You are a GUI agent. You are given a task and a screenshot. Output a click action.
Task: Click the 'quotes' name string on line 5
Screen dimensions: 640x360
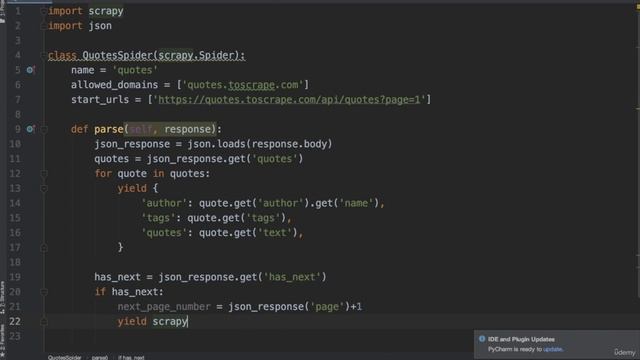click(135, 70)
